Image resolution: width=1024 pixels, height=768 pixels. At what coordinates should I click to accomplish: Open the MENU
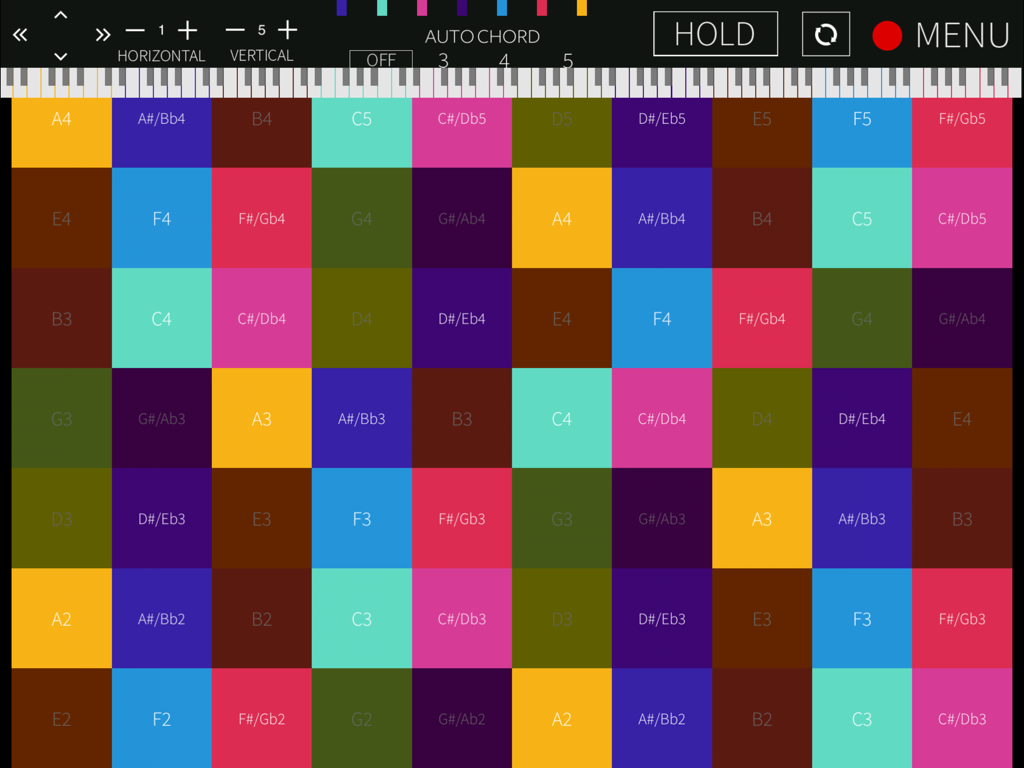click(x=963, y=34)
